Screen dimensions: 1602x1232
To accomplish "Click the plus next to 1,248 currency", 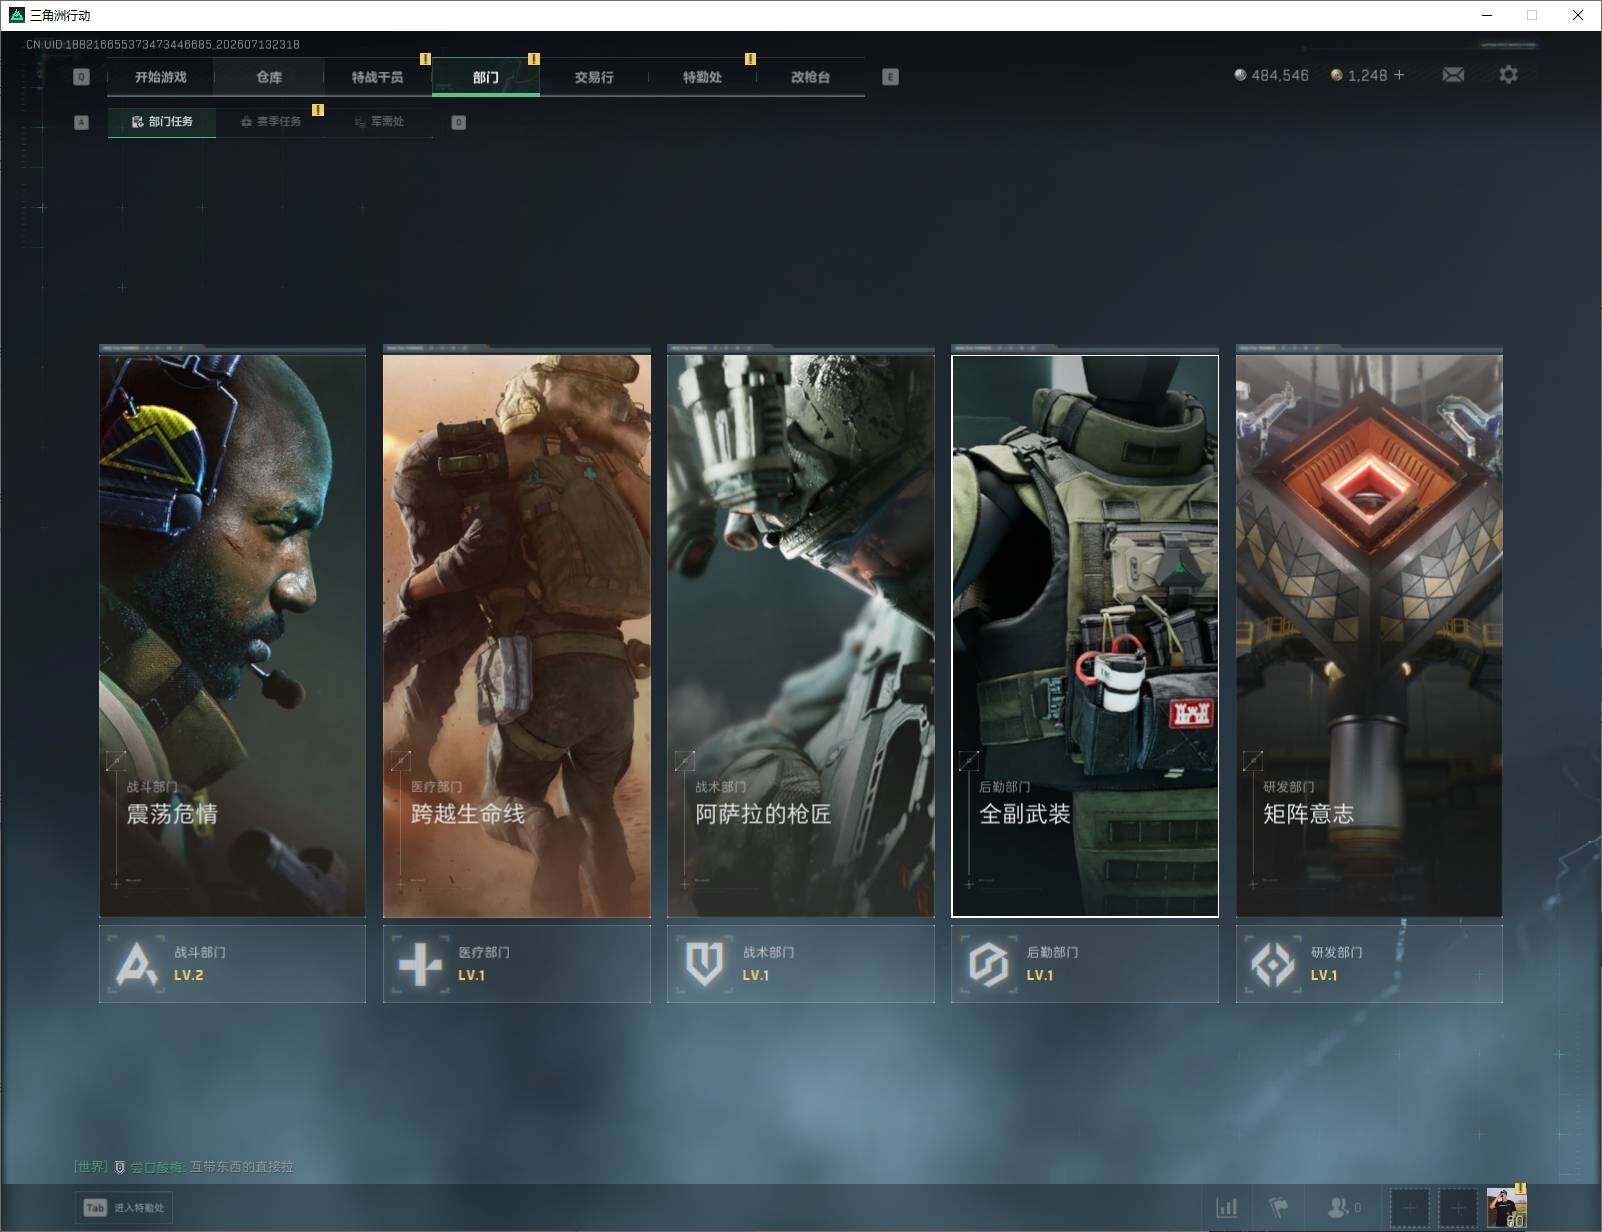I will [1399, 75].
